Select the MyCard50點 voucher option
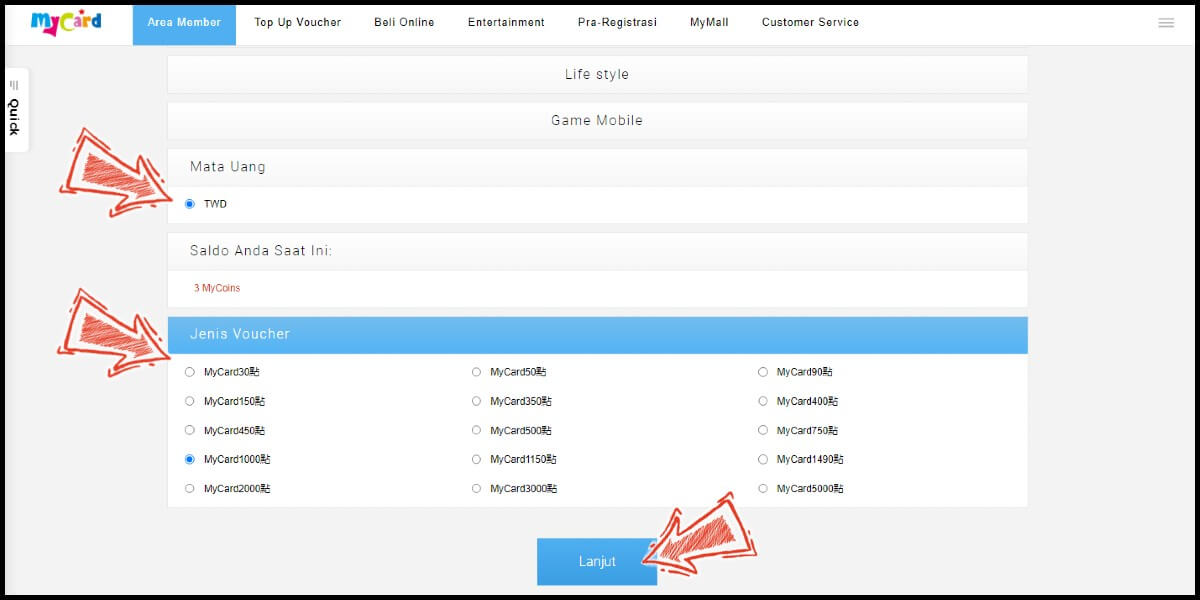Image resolution: width=1200 pixels, height=600 pixels. [x=476, y=372]
